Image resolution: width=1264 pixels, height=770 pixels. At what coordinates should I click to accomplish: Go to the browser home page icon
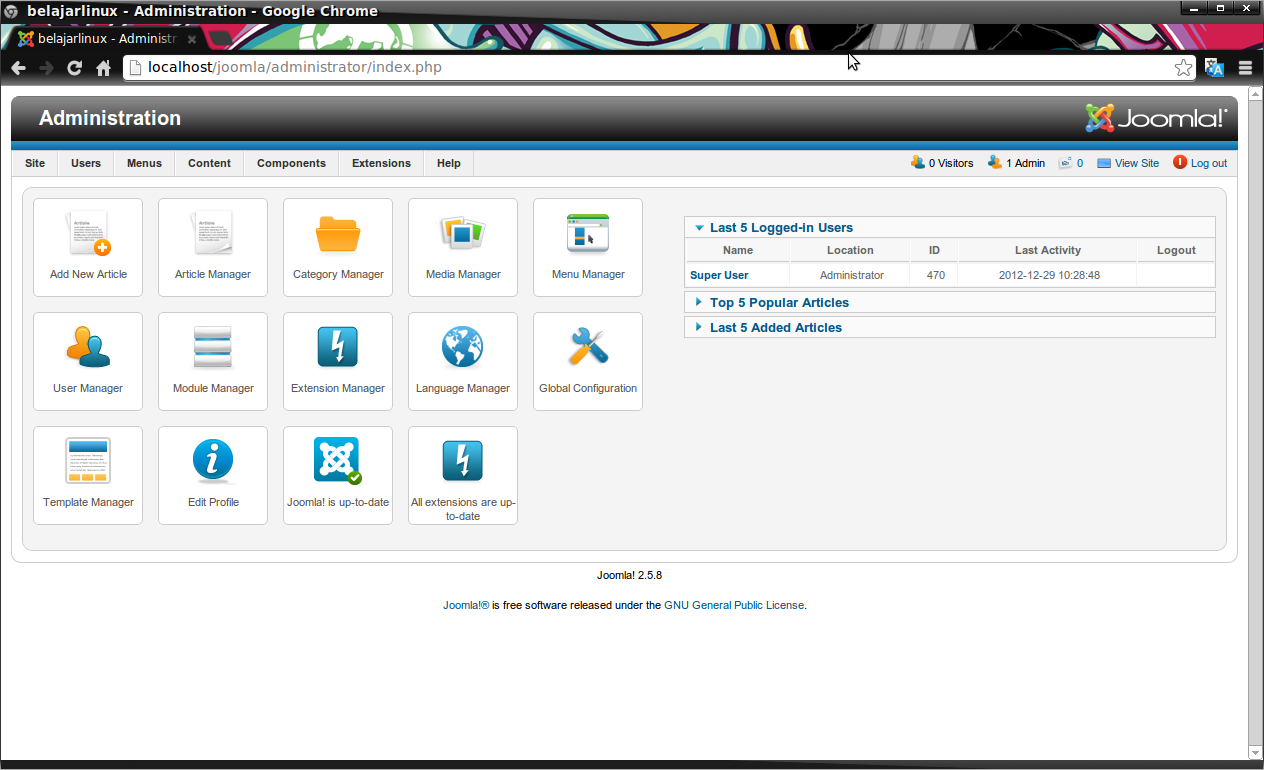click(103, 68)
